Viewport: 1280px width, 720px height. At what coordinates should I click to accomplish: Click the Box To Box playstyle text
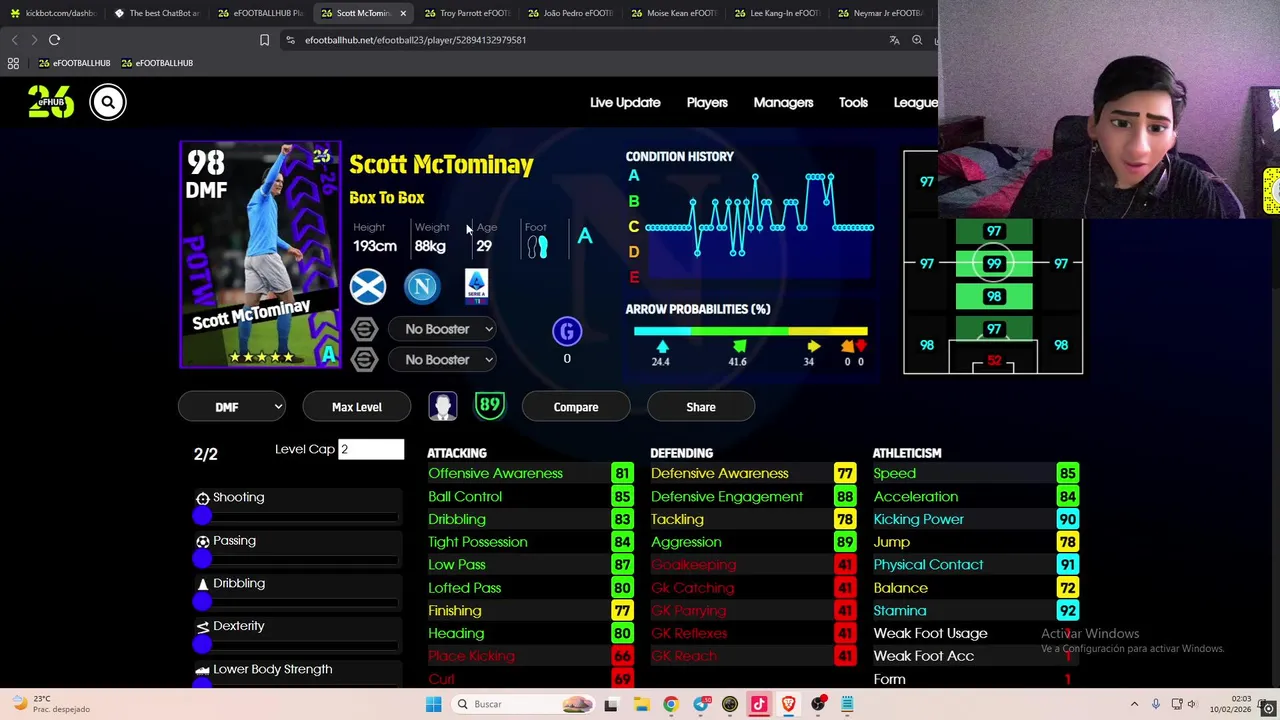(x=387, y=198)
